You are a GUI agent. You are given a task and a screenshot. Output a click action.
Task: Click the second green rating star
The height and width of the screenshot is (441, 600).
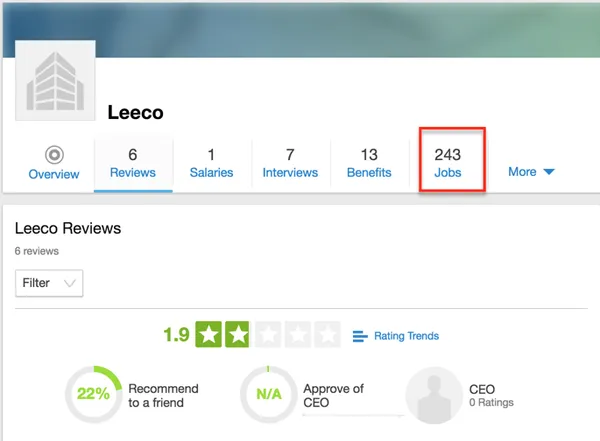point(238,335)
